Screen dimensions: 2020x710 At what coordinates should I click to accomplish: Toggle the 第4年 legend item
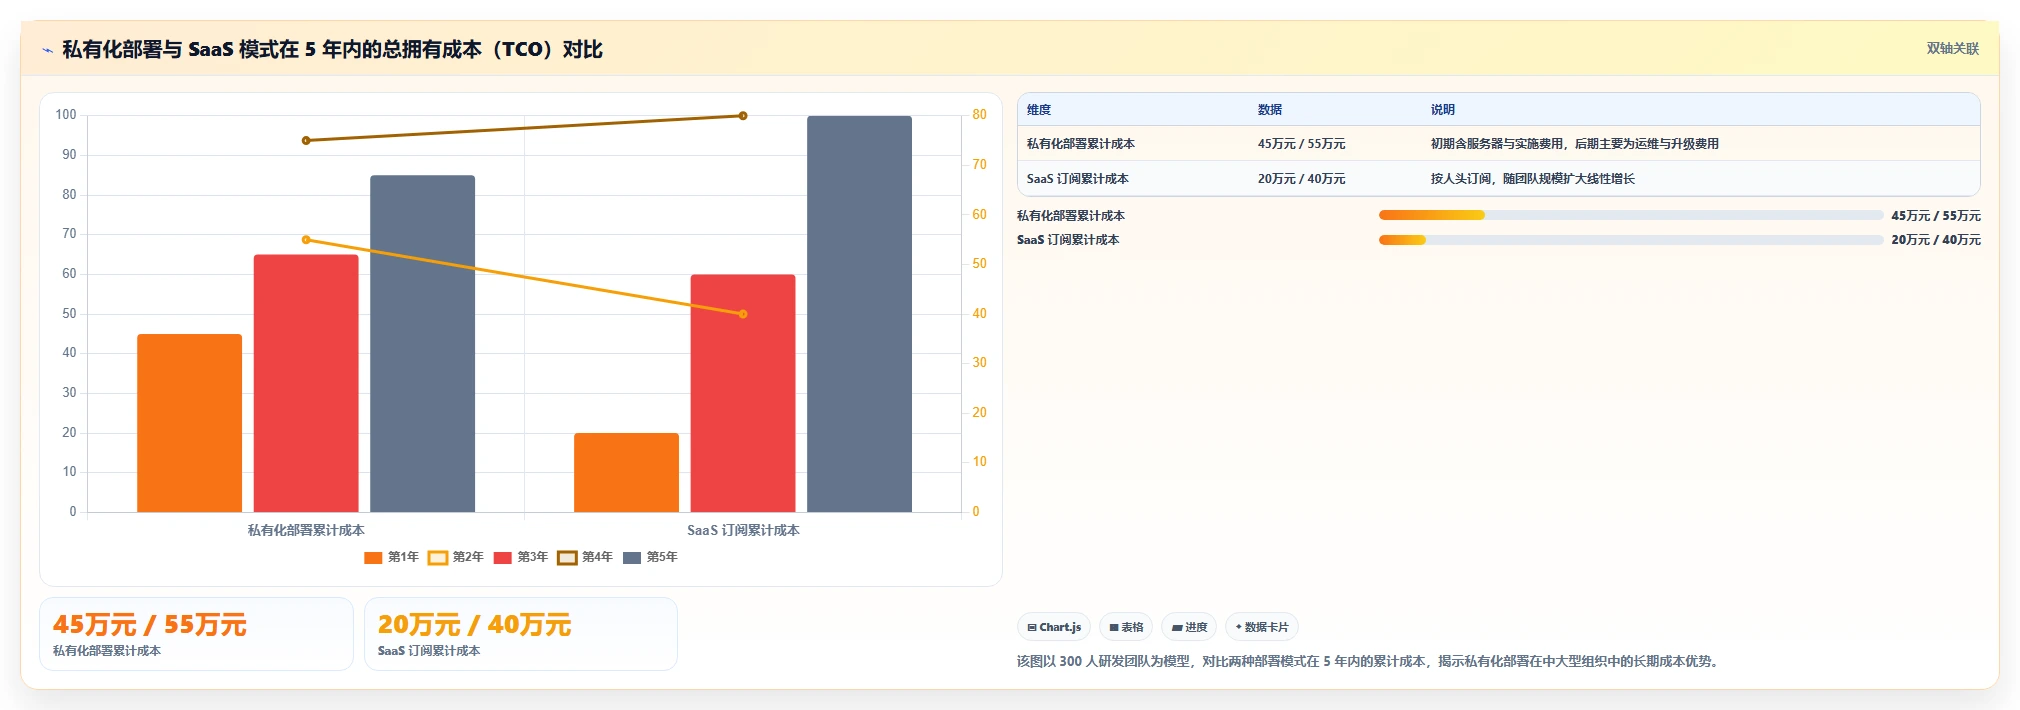(585, 557)
